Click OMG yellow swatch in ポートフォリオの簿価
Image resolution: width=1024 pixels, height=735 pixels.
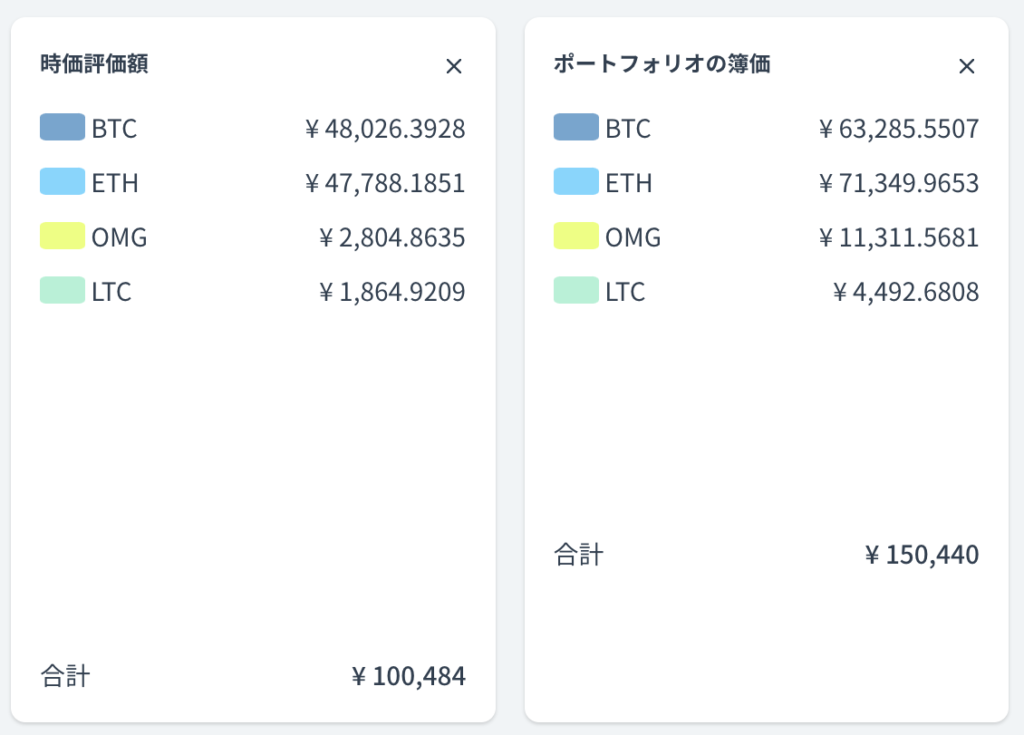[x=576, y=237]
